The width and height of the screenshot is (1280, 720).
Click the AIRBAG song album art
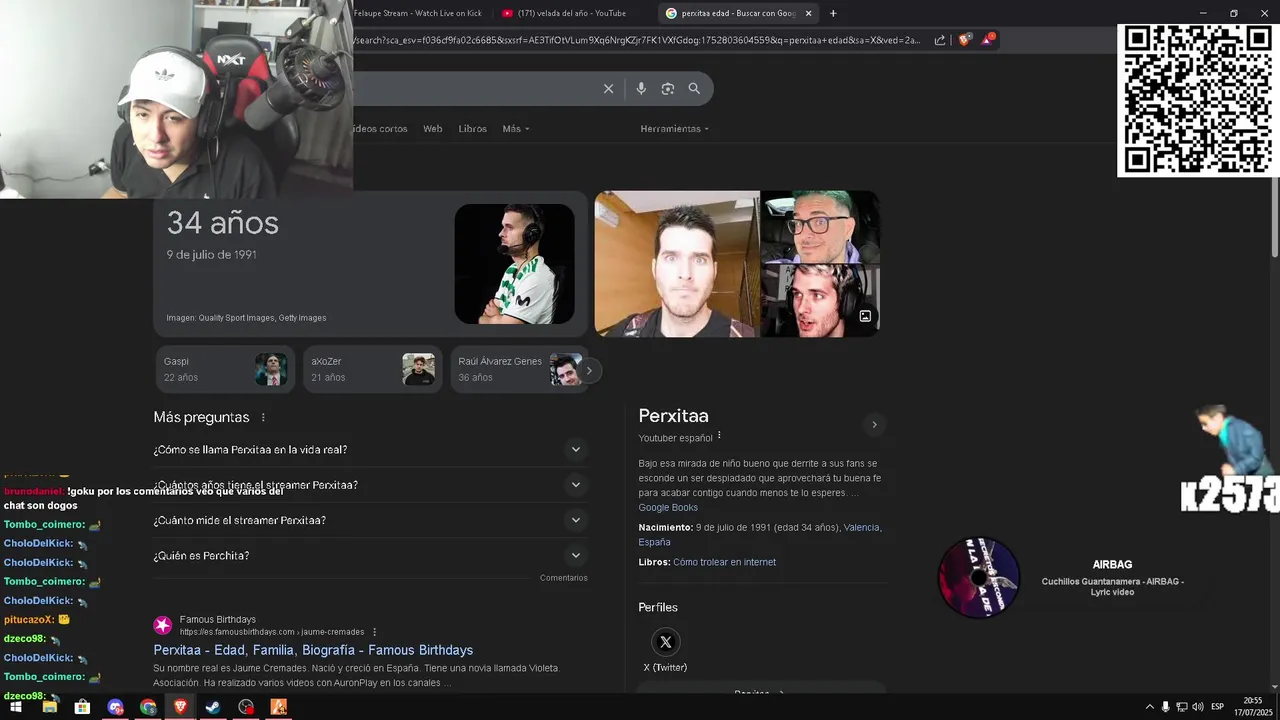[979, 577]
